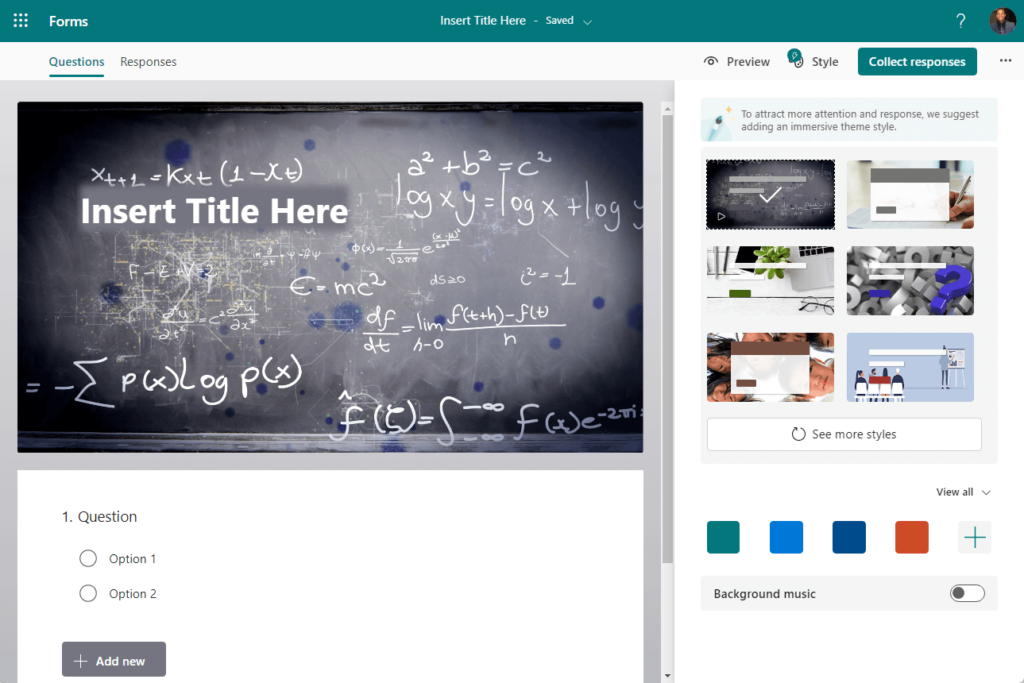
Task: Choose the bright blue color swatch
Action: [786, 537]
